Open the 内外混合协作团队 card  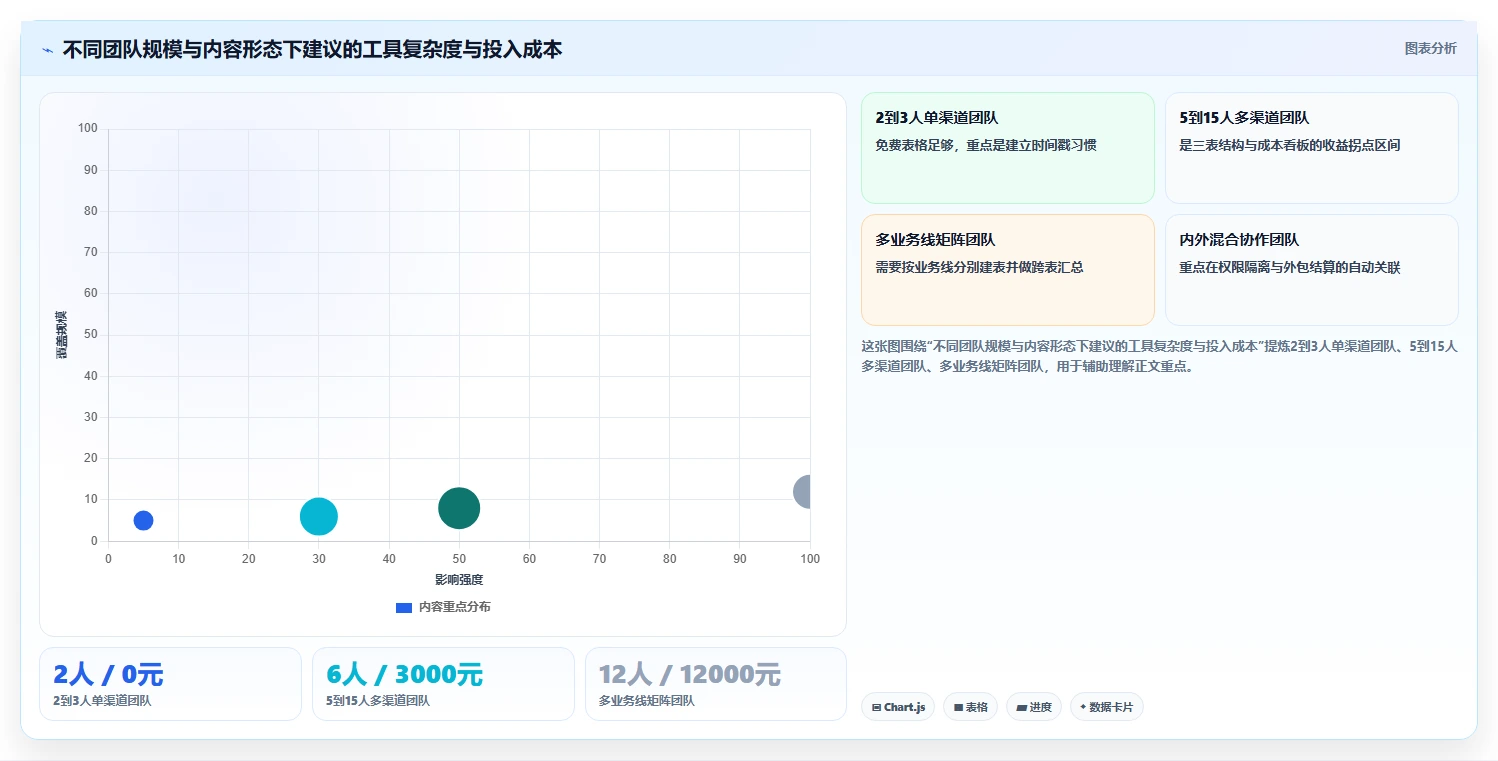pos(1311,270)
